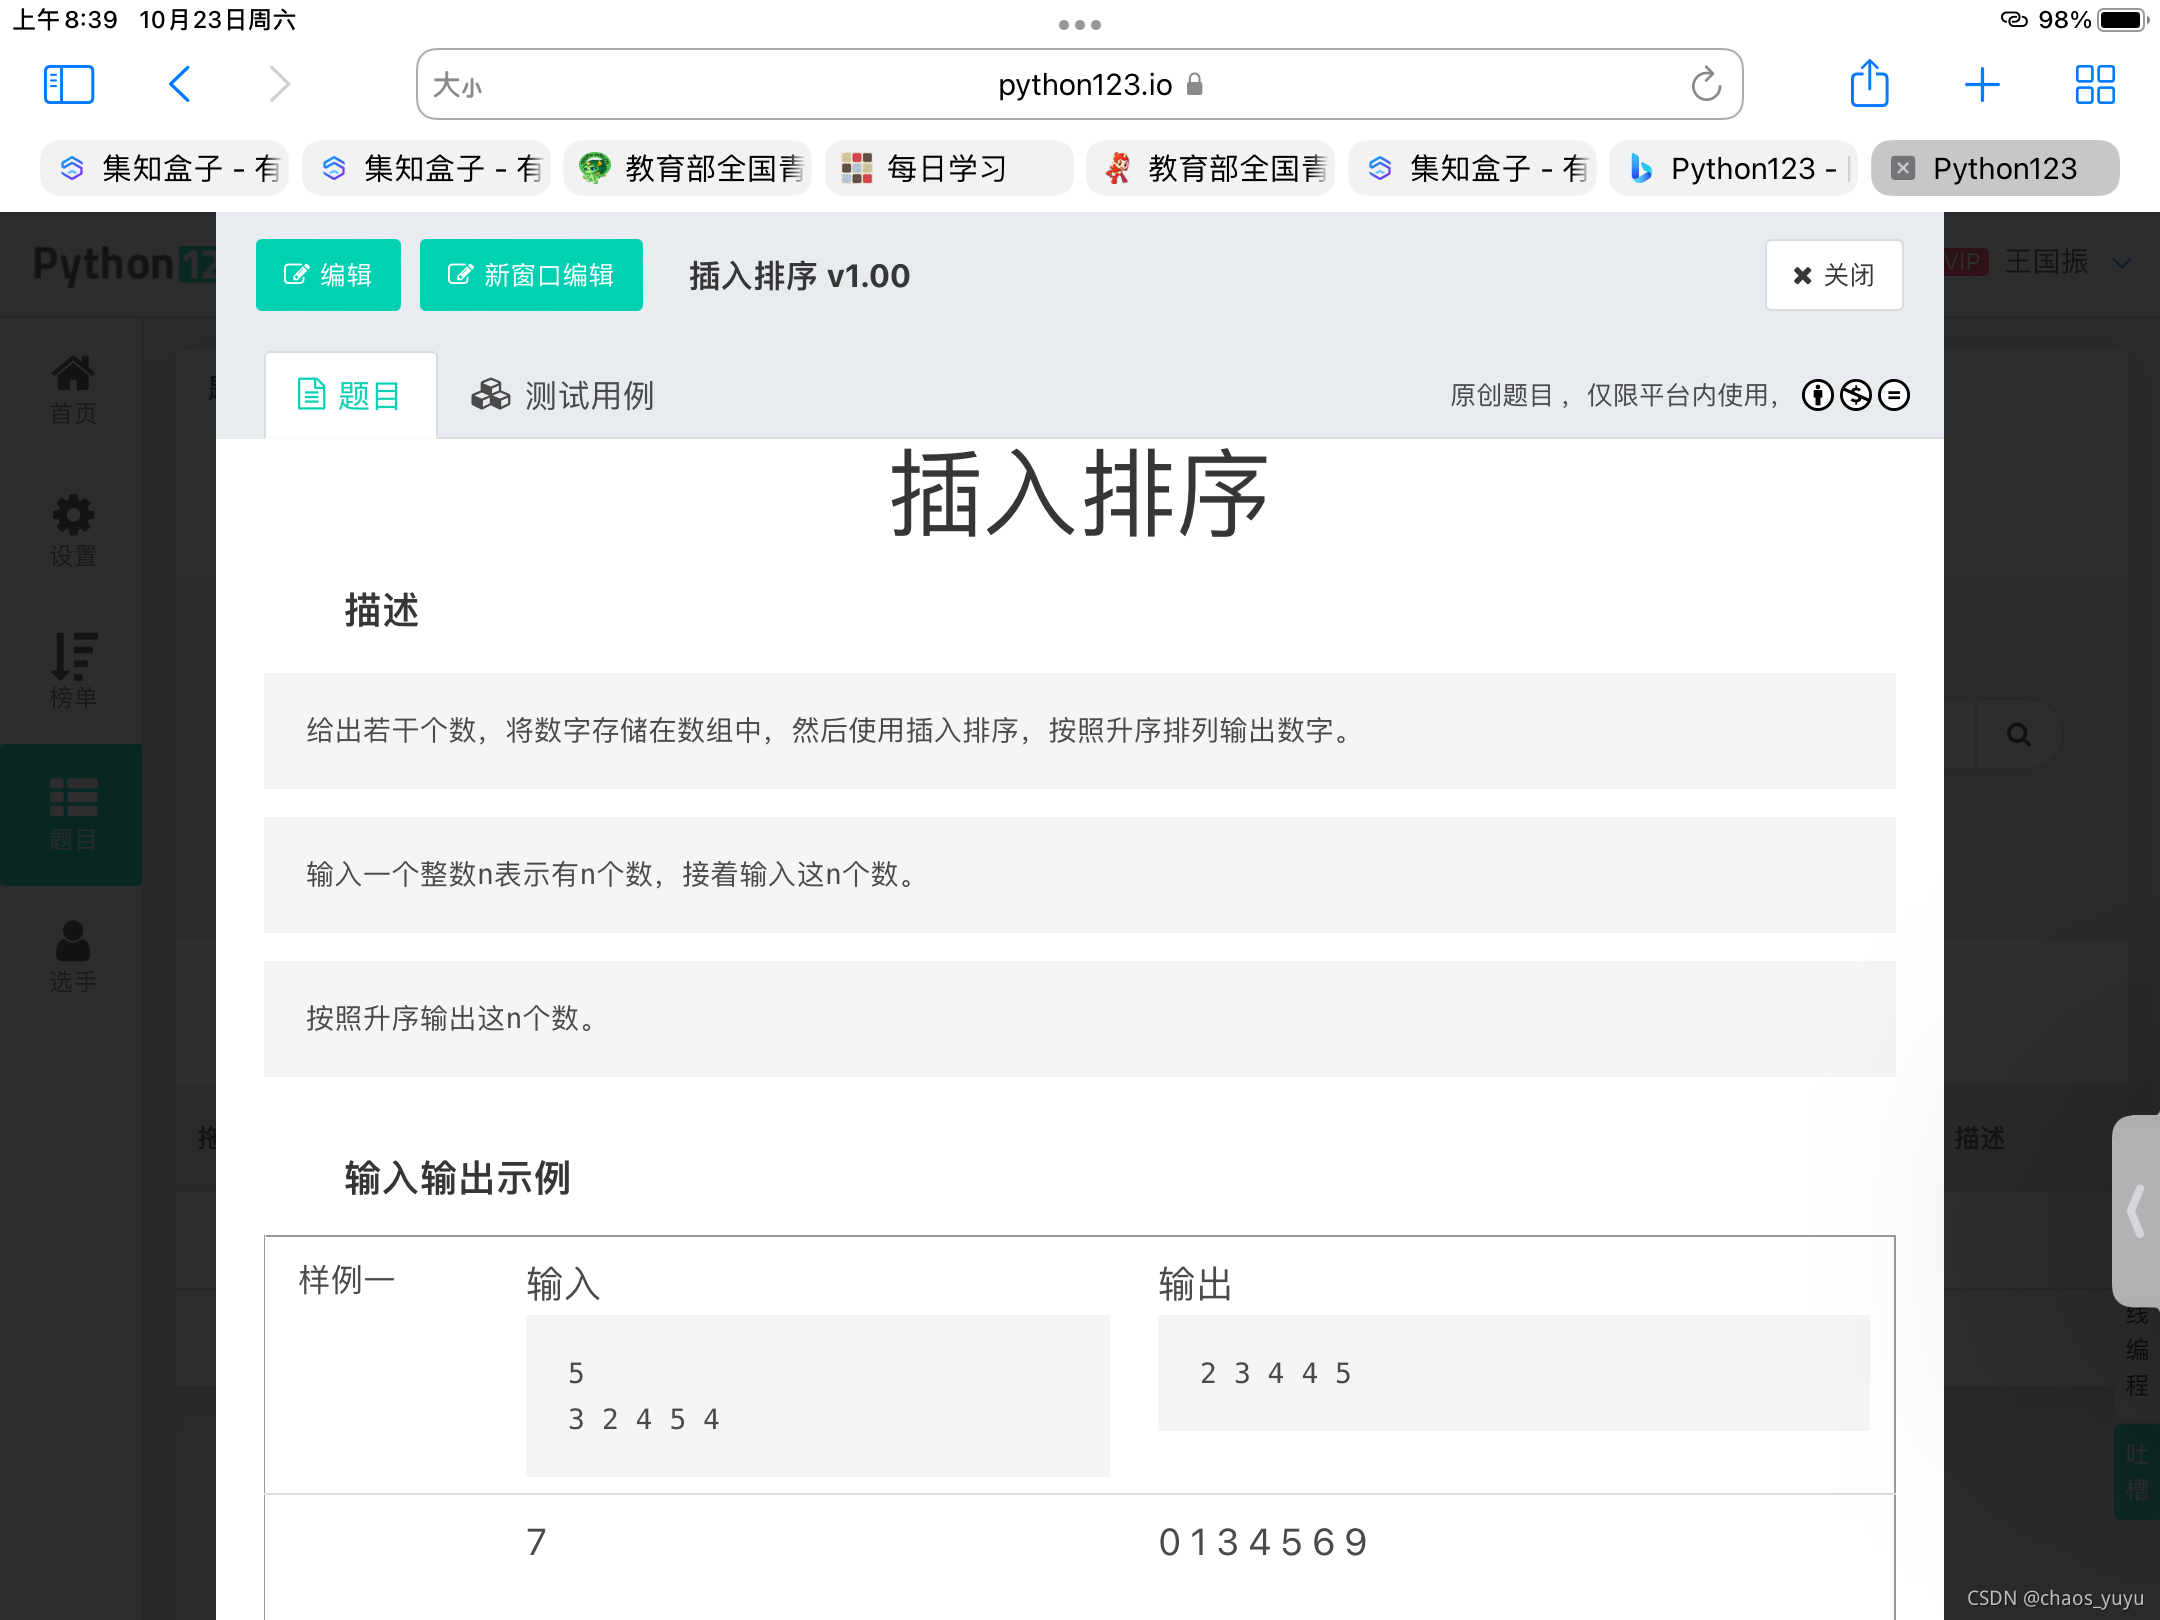Tap the python123.io address field

[x=1085, y=85]
